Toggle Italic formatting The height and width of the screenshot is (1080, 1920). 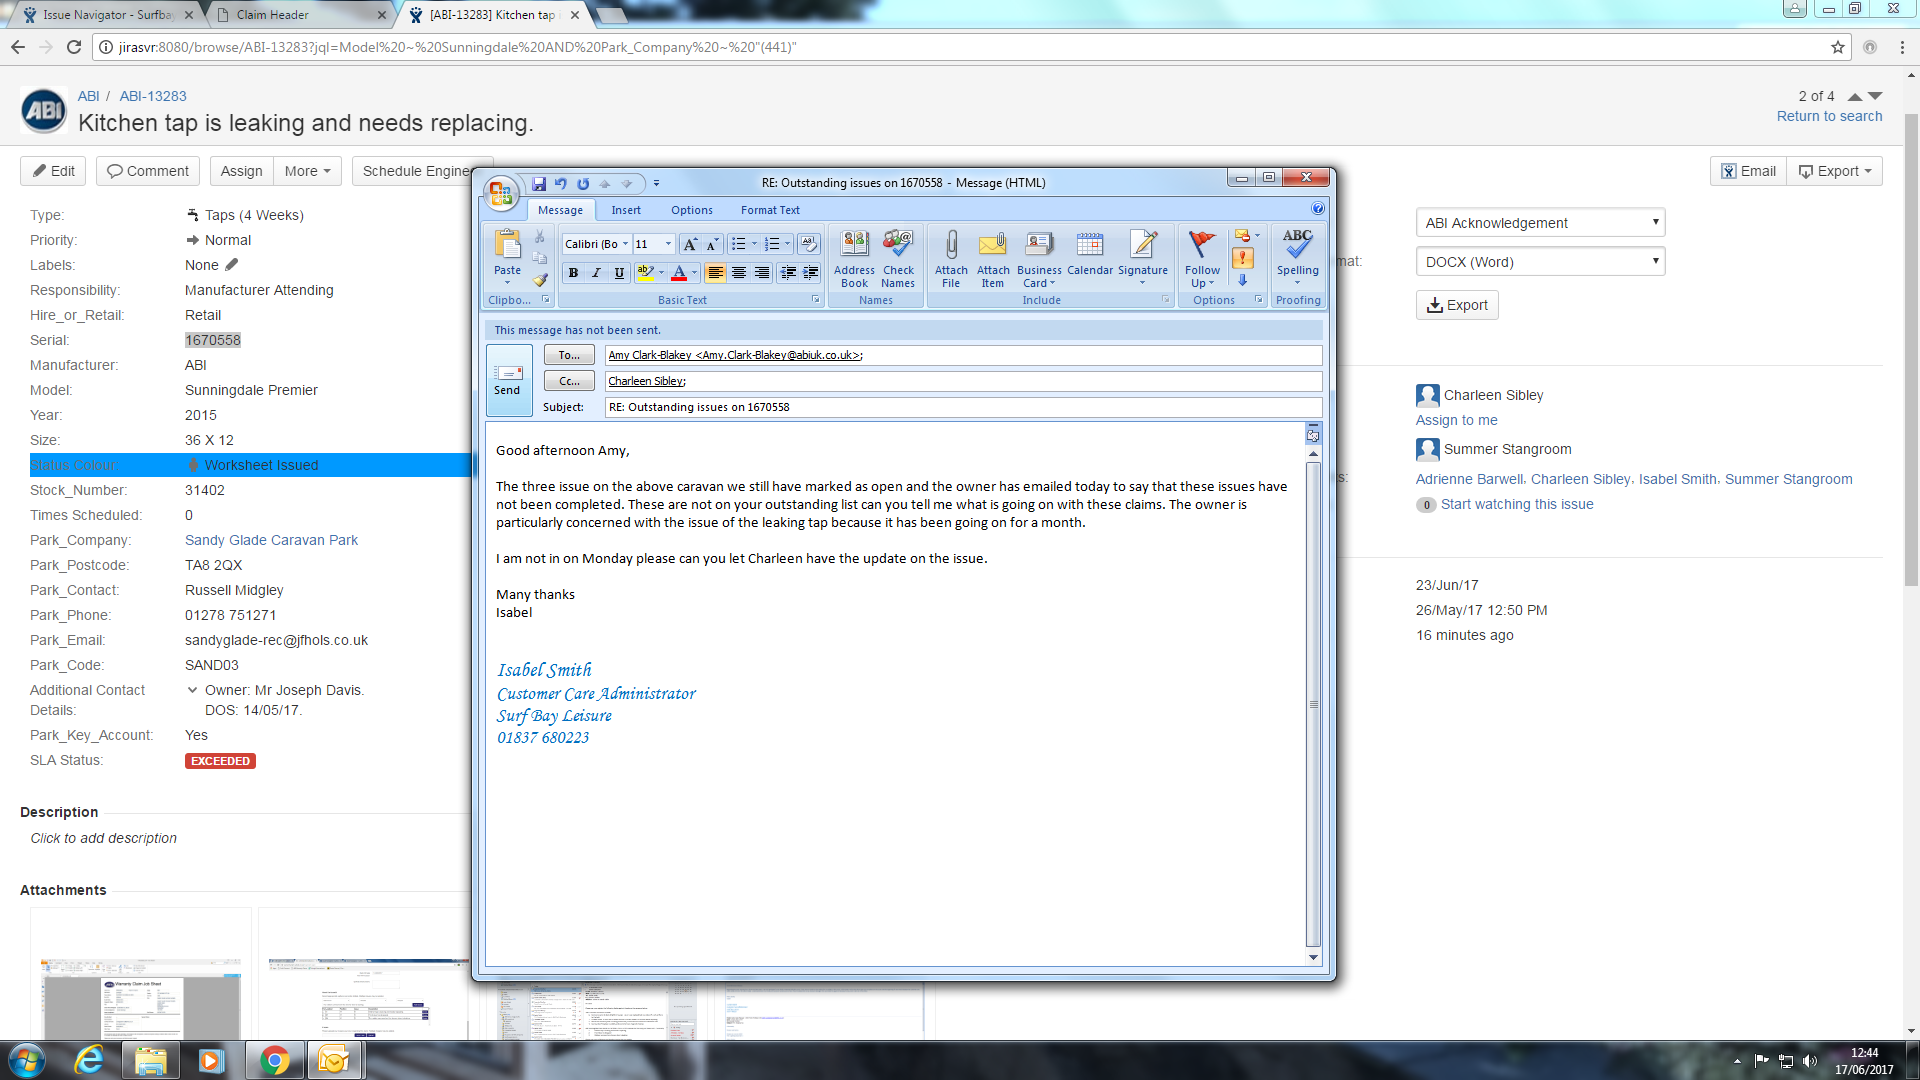click(596, 273)
